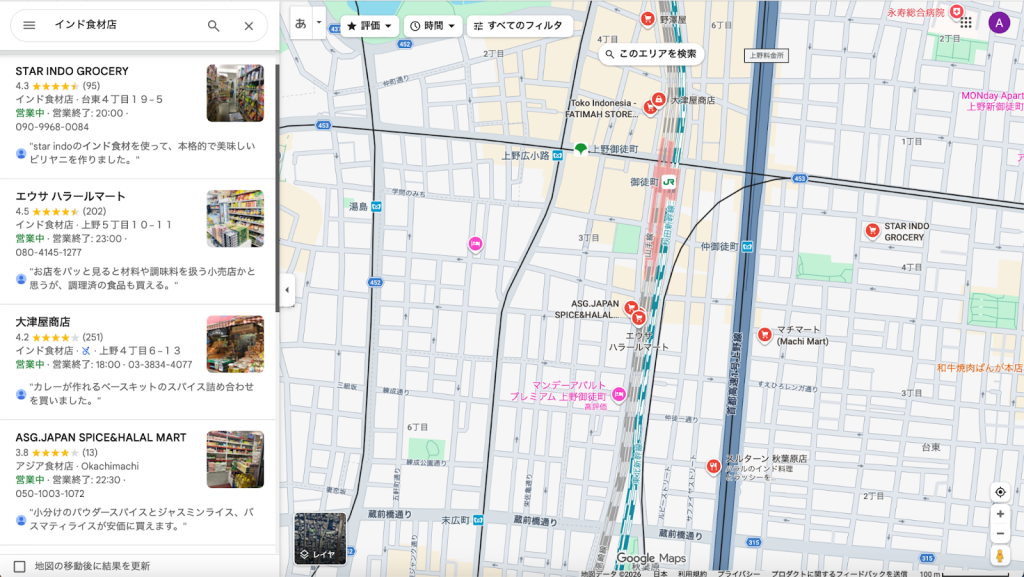The image size is (1024, 577).
Task: Open the hamburger main menu
Action: (29, 25)
